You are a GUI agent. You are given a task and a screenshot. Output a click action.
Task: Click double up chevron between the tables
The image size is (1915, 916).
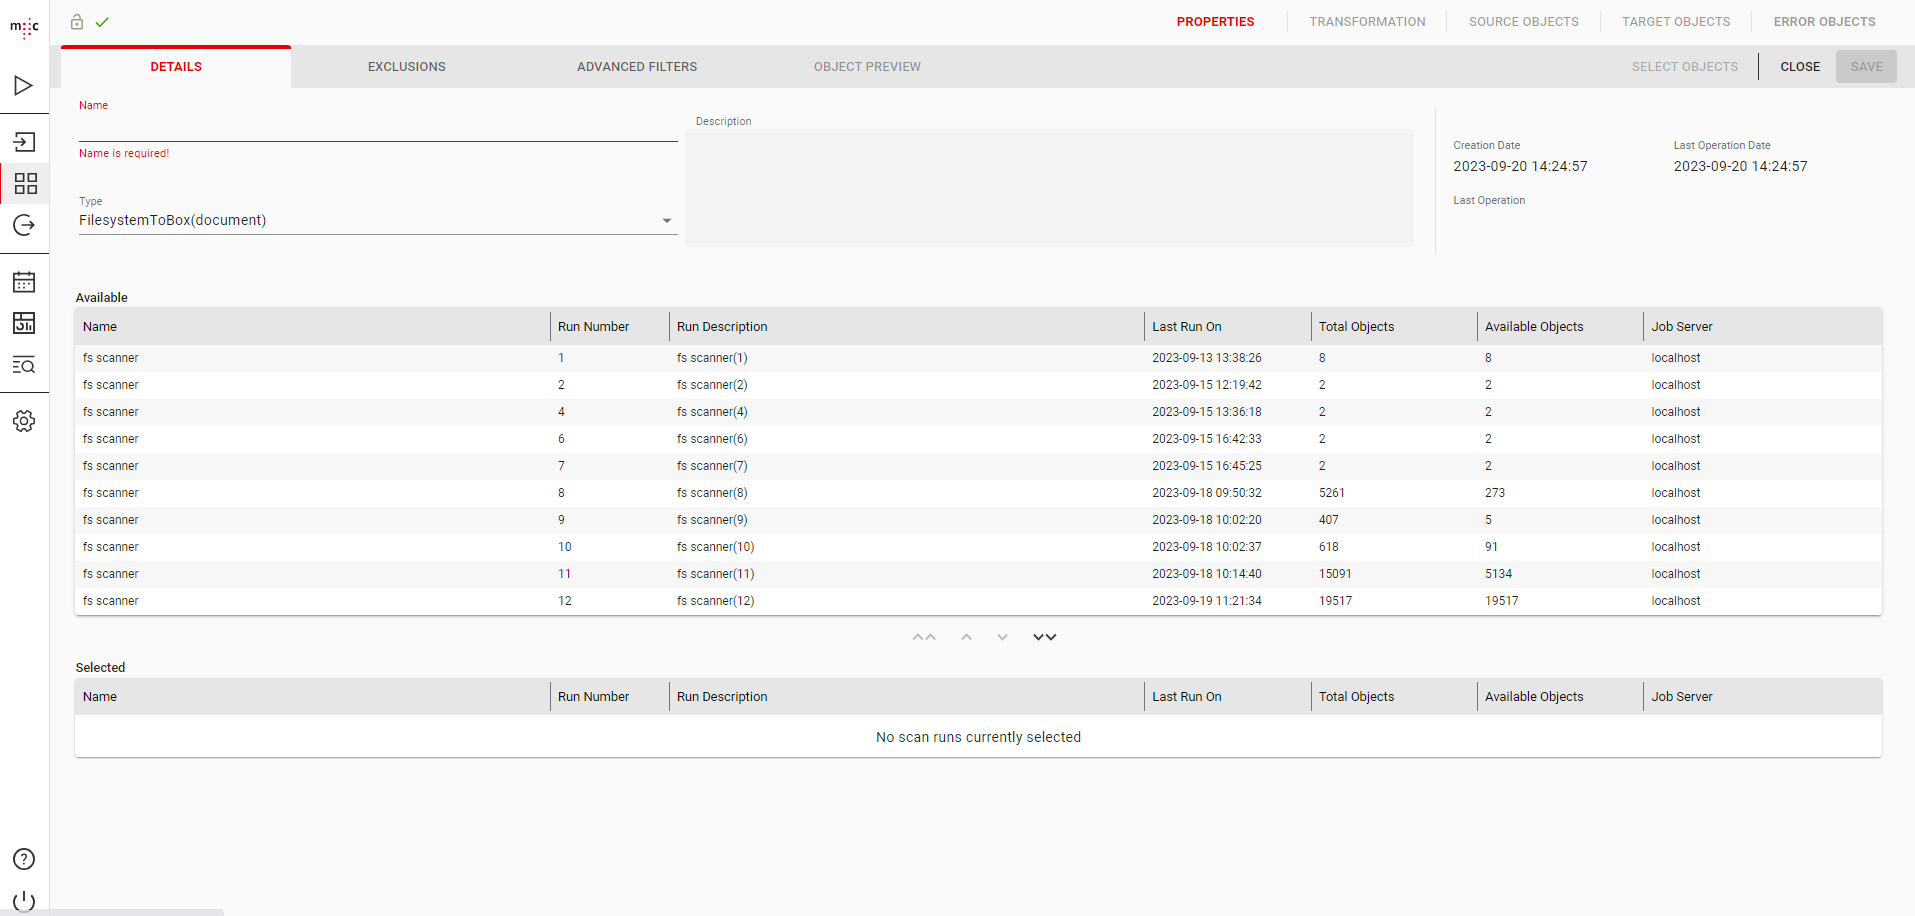[924, 637]
